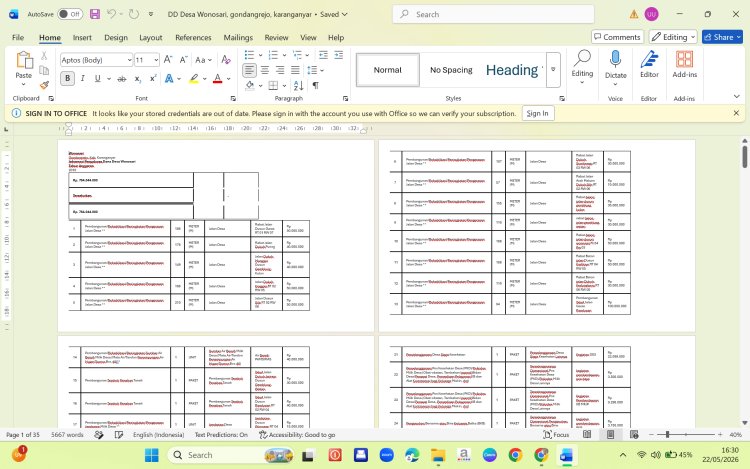Select the Format Painter brush

(x=44, y=85)
